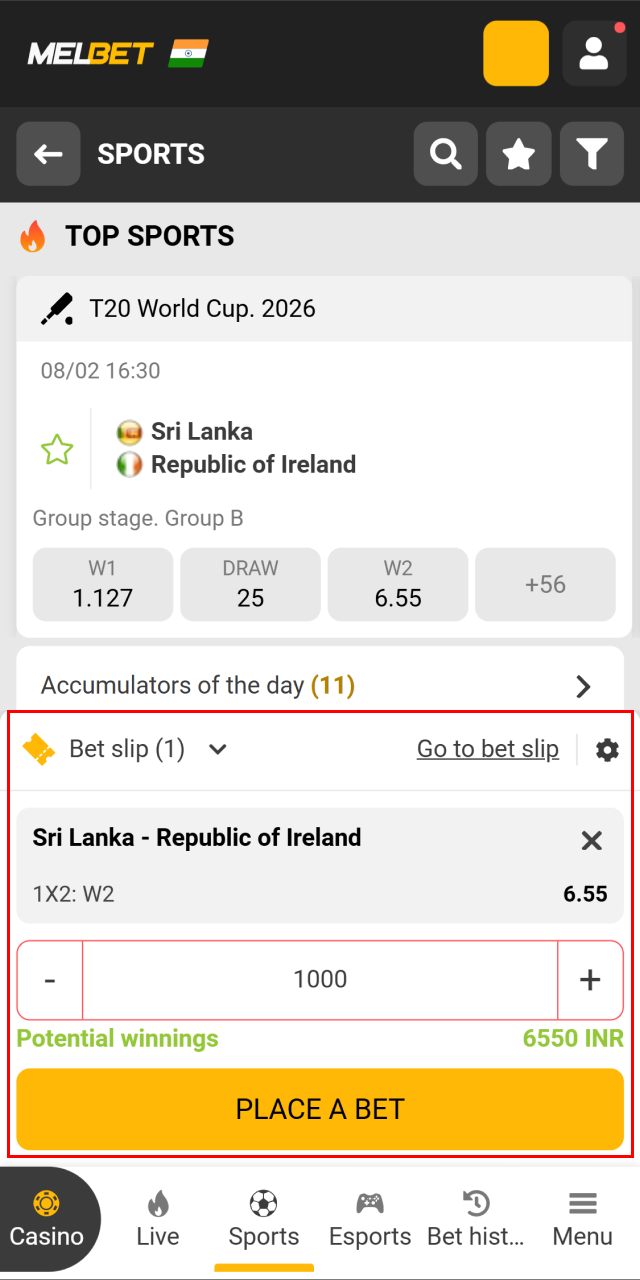Screen dimensions: 640x1280
Task: Open the Menu tab bottom right
Action: [583, 1219]
